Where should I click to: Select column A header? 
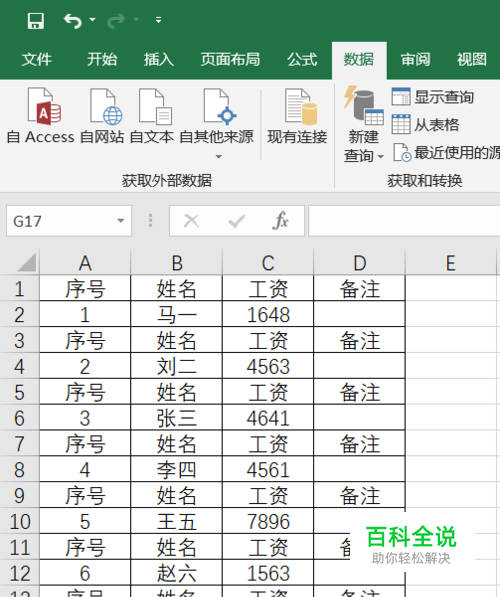coord(85,263)
